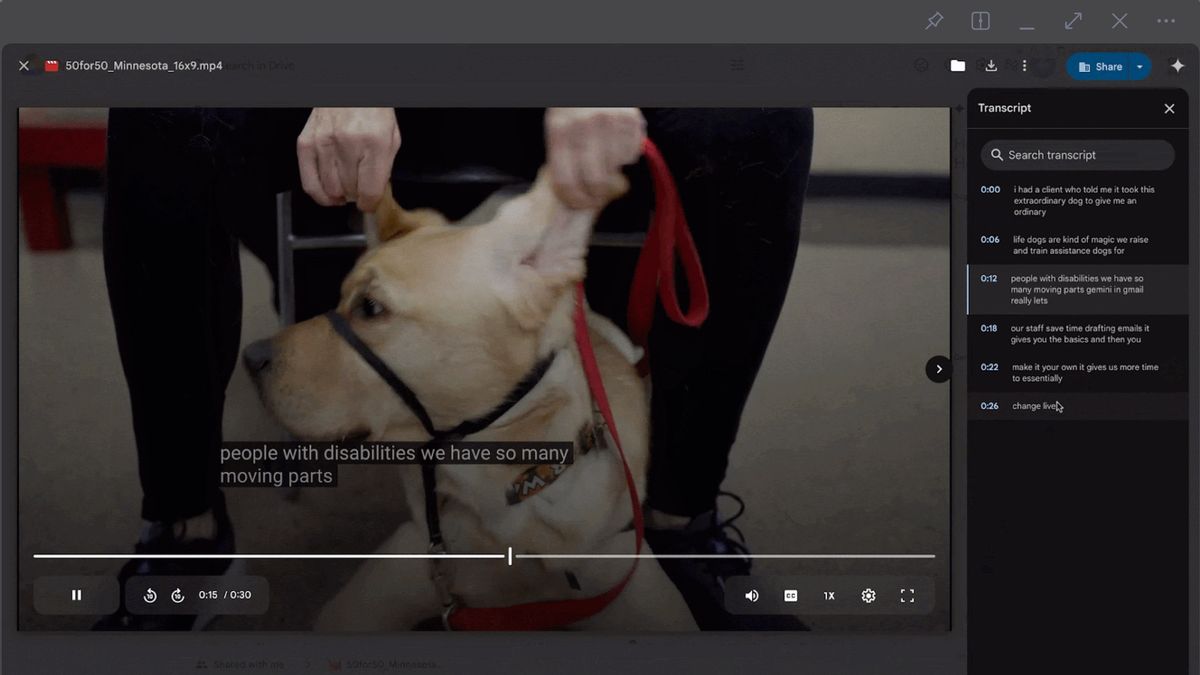Screen dimensions: 1200x675
Task: Open the Gemini sparkle panel
Action: click(x=1178, y=66)
